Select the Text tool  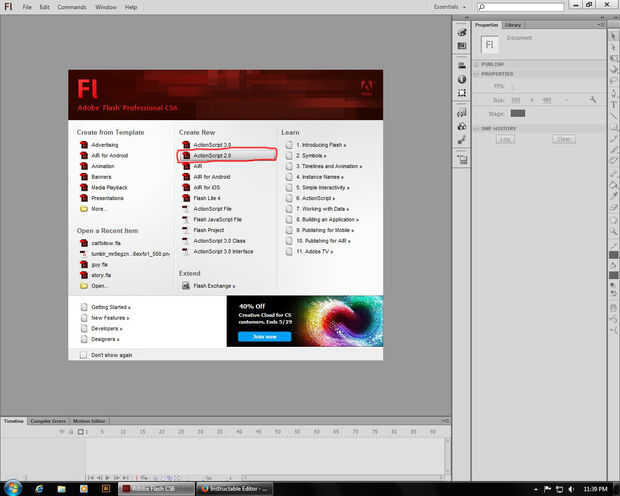pyautogui.click(x=613, y=105)
